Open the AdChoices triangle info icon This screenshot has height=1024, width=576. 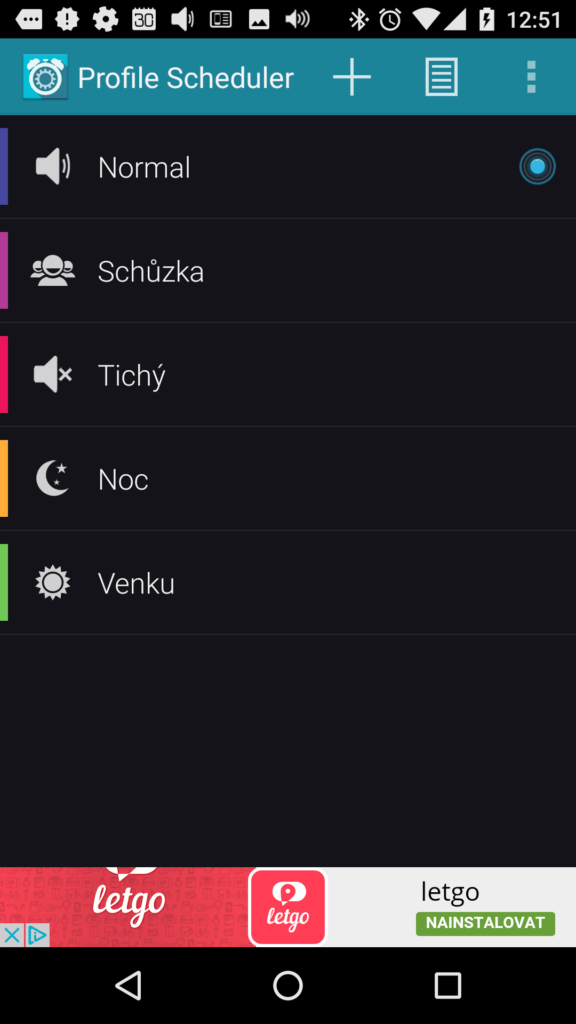[37, 935]
